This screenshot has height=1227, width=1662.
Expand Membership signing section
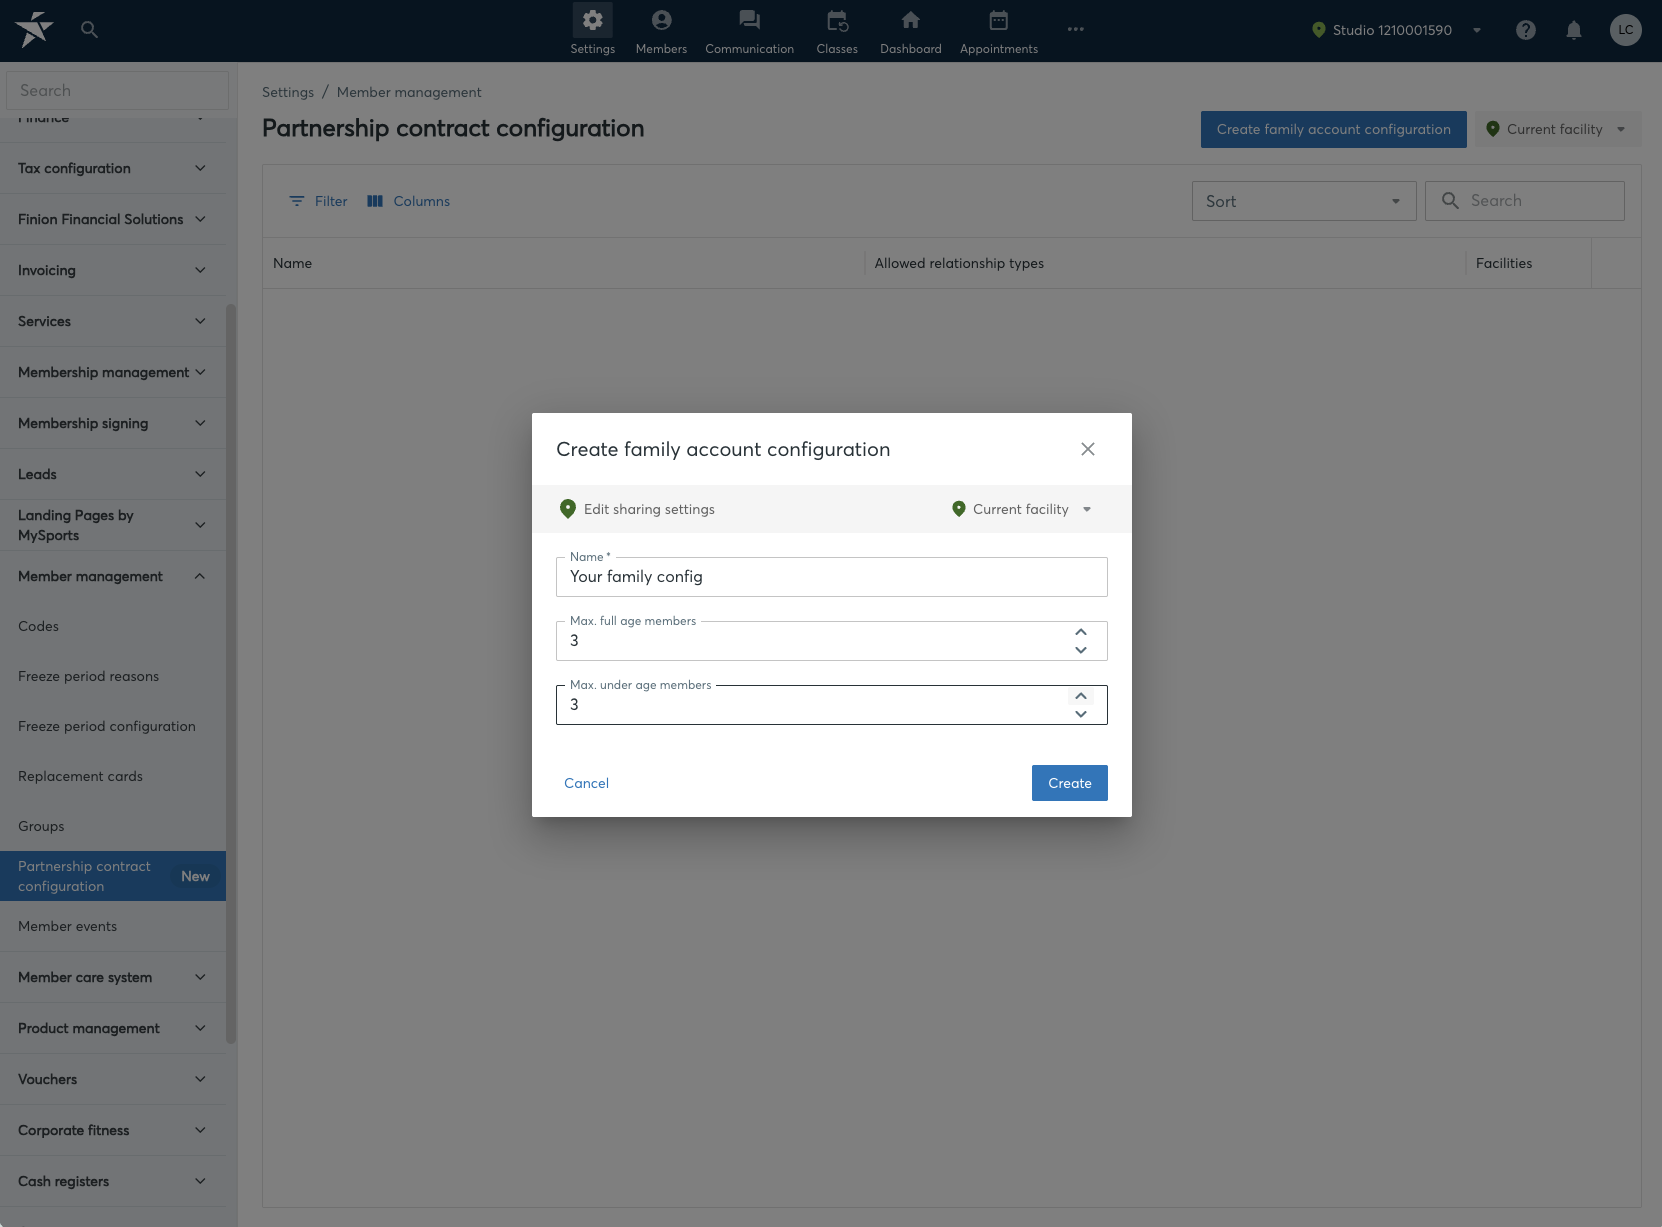tap(113, 423)
